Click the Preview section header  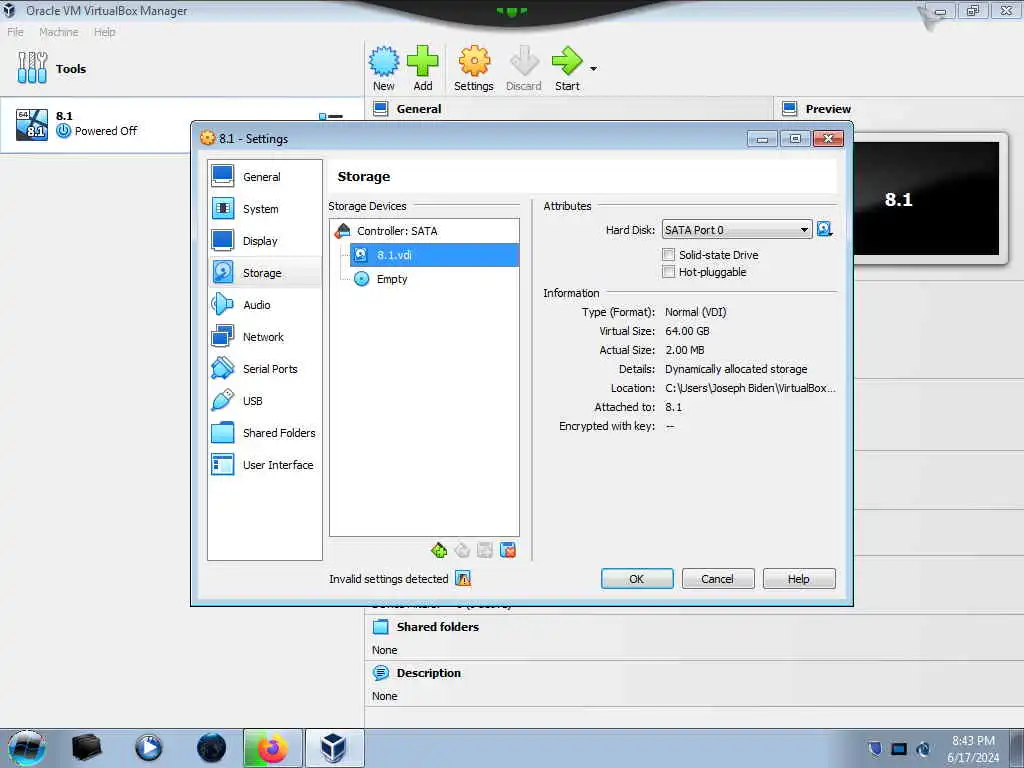828,109
